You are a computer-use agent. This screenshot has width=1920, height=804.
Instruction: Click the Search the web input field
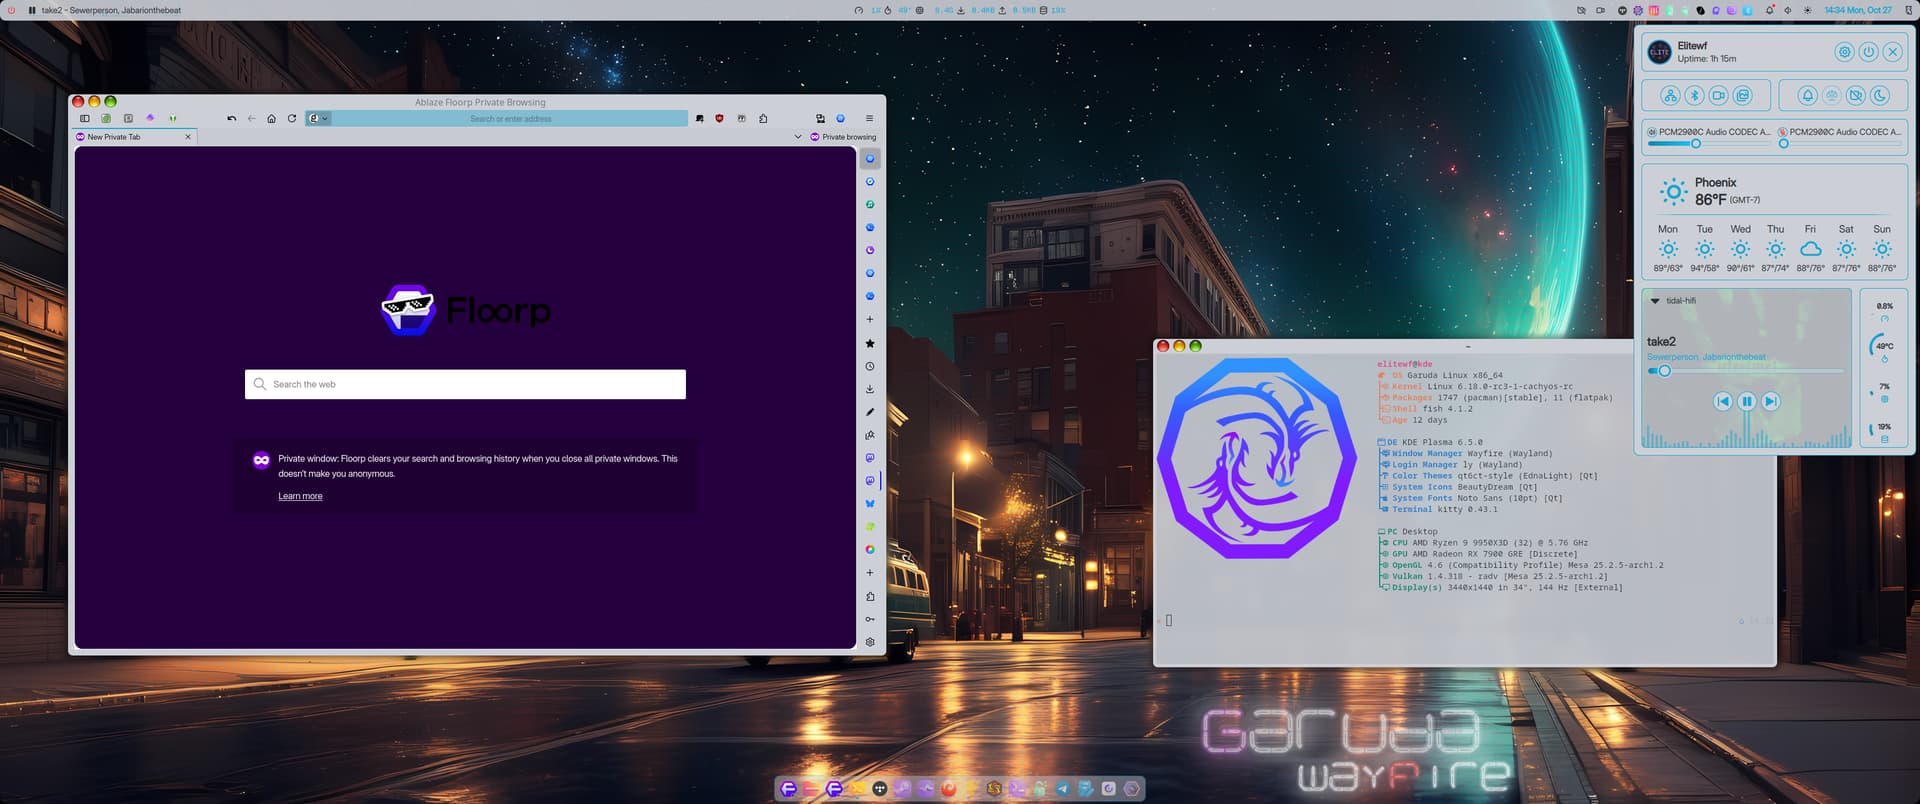pos(465,384)
